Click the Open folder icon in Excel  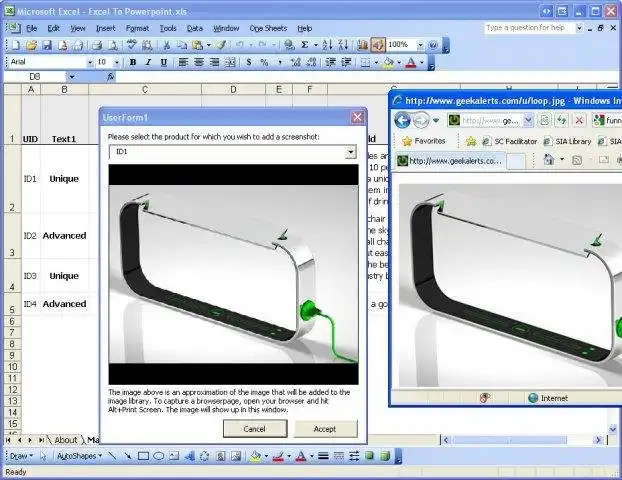coord(32,45)
